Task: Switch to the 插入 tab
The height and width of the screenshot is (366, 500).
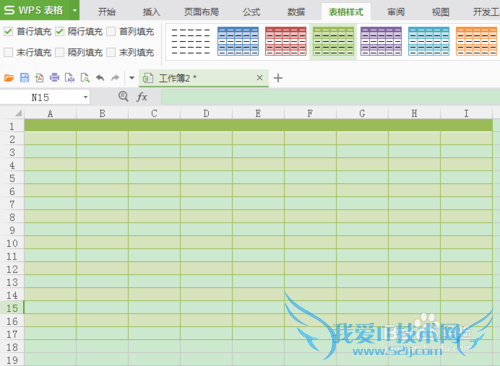Action: (151, 12)
